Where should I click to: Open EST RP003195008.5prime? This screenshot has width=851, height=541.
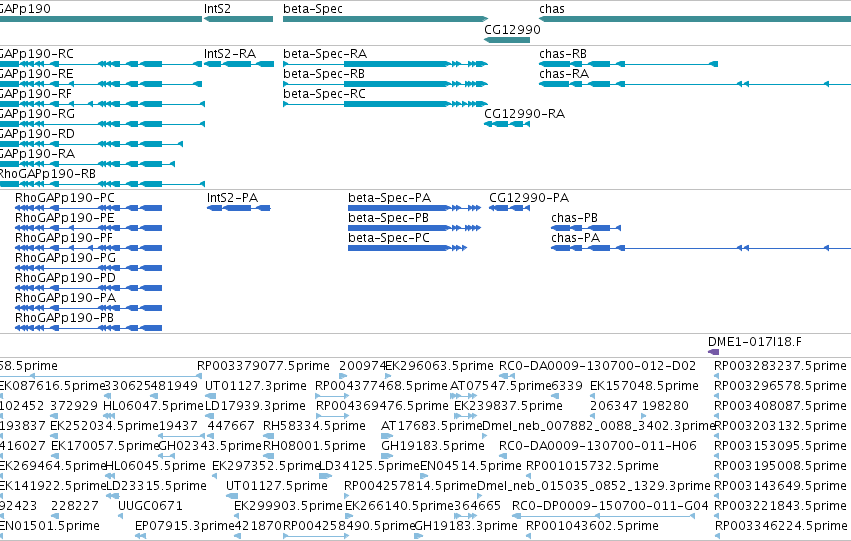(x=780, y=467)
